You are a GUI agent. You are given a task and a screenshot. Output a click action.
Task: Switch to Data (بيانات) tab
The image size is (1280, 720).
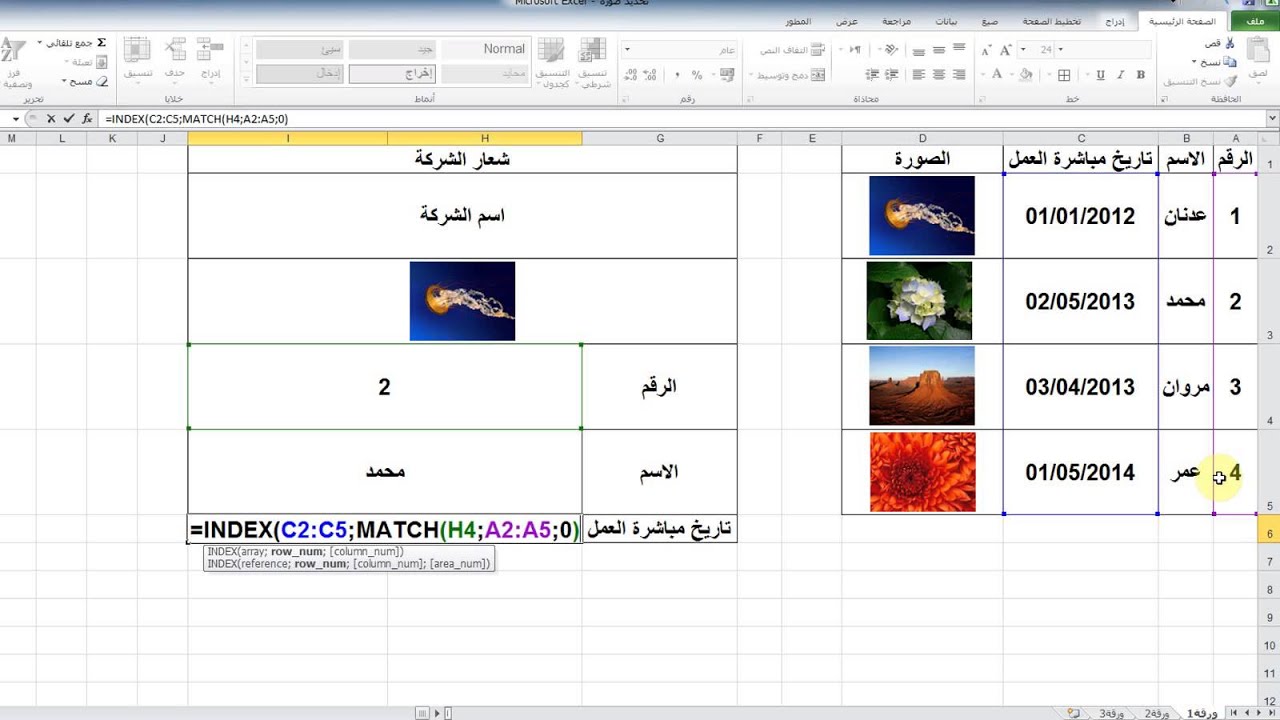946,21
